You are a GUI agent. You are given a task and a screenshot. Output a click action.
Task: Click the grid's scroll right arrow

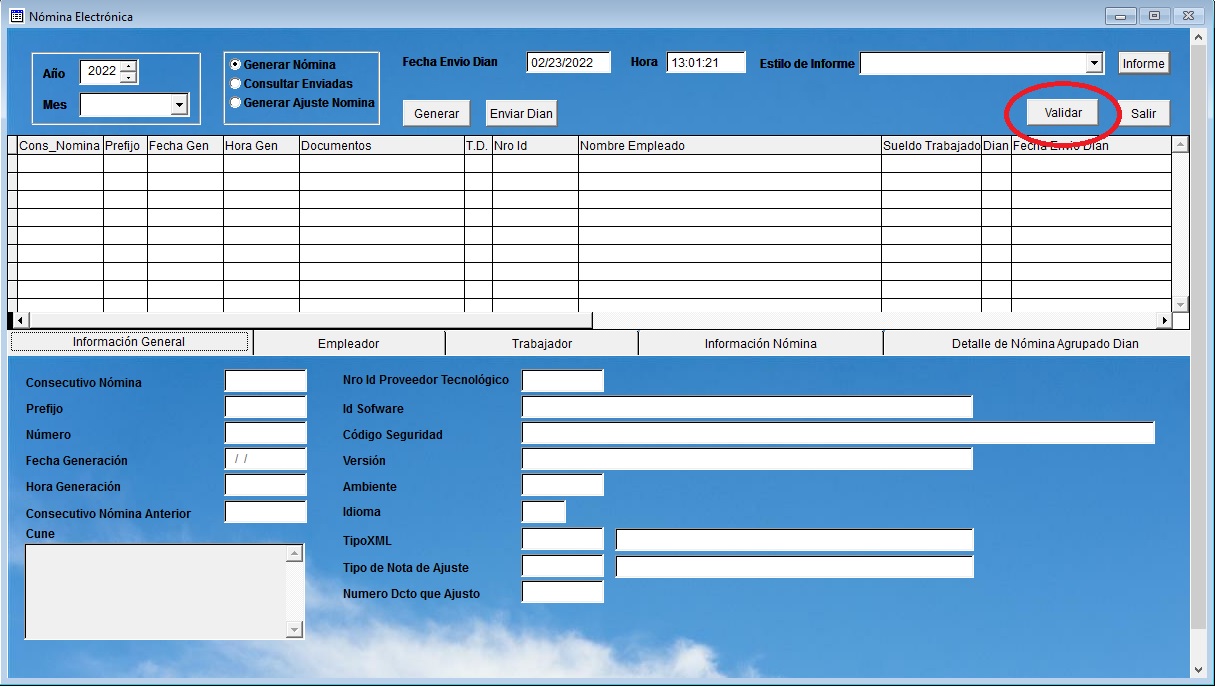[1164, 321]
